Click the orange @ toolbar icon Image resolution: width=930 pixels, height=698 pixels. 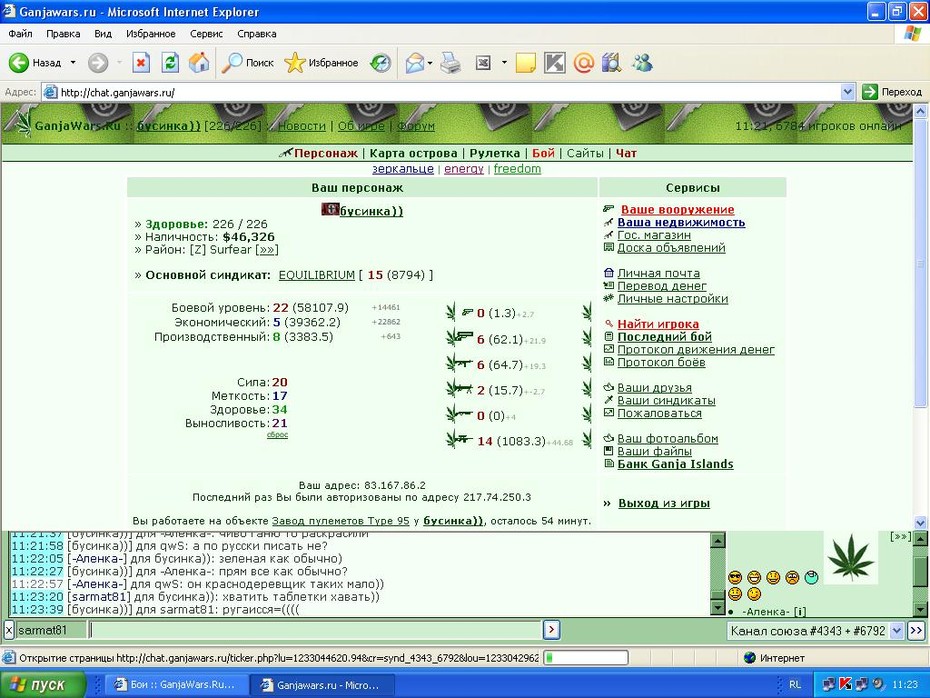click(x=584, y=62)
